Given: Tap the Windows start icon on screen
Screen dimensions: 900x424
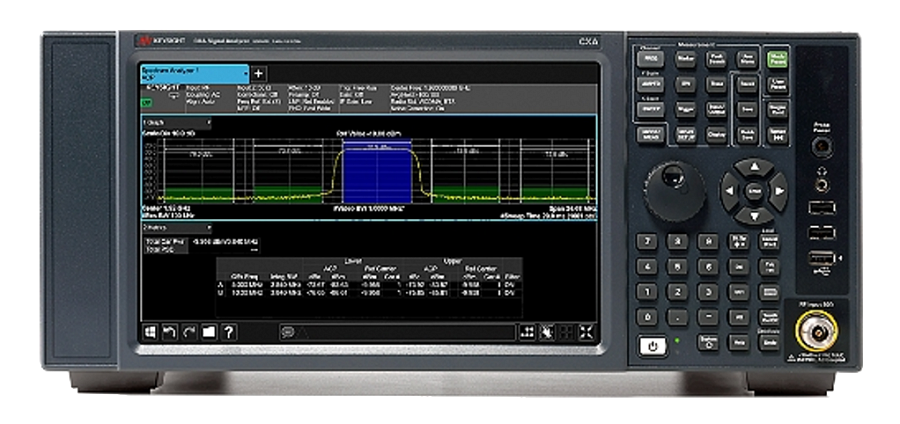Looking at the screenshot, I should [x=150, y=332].
